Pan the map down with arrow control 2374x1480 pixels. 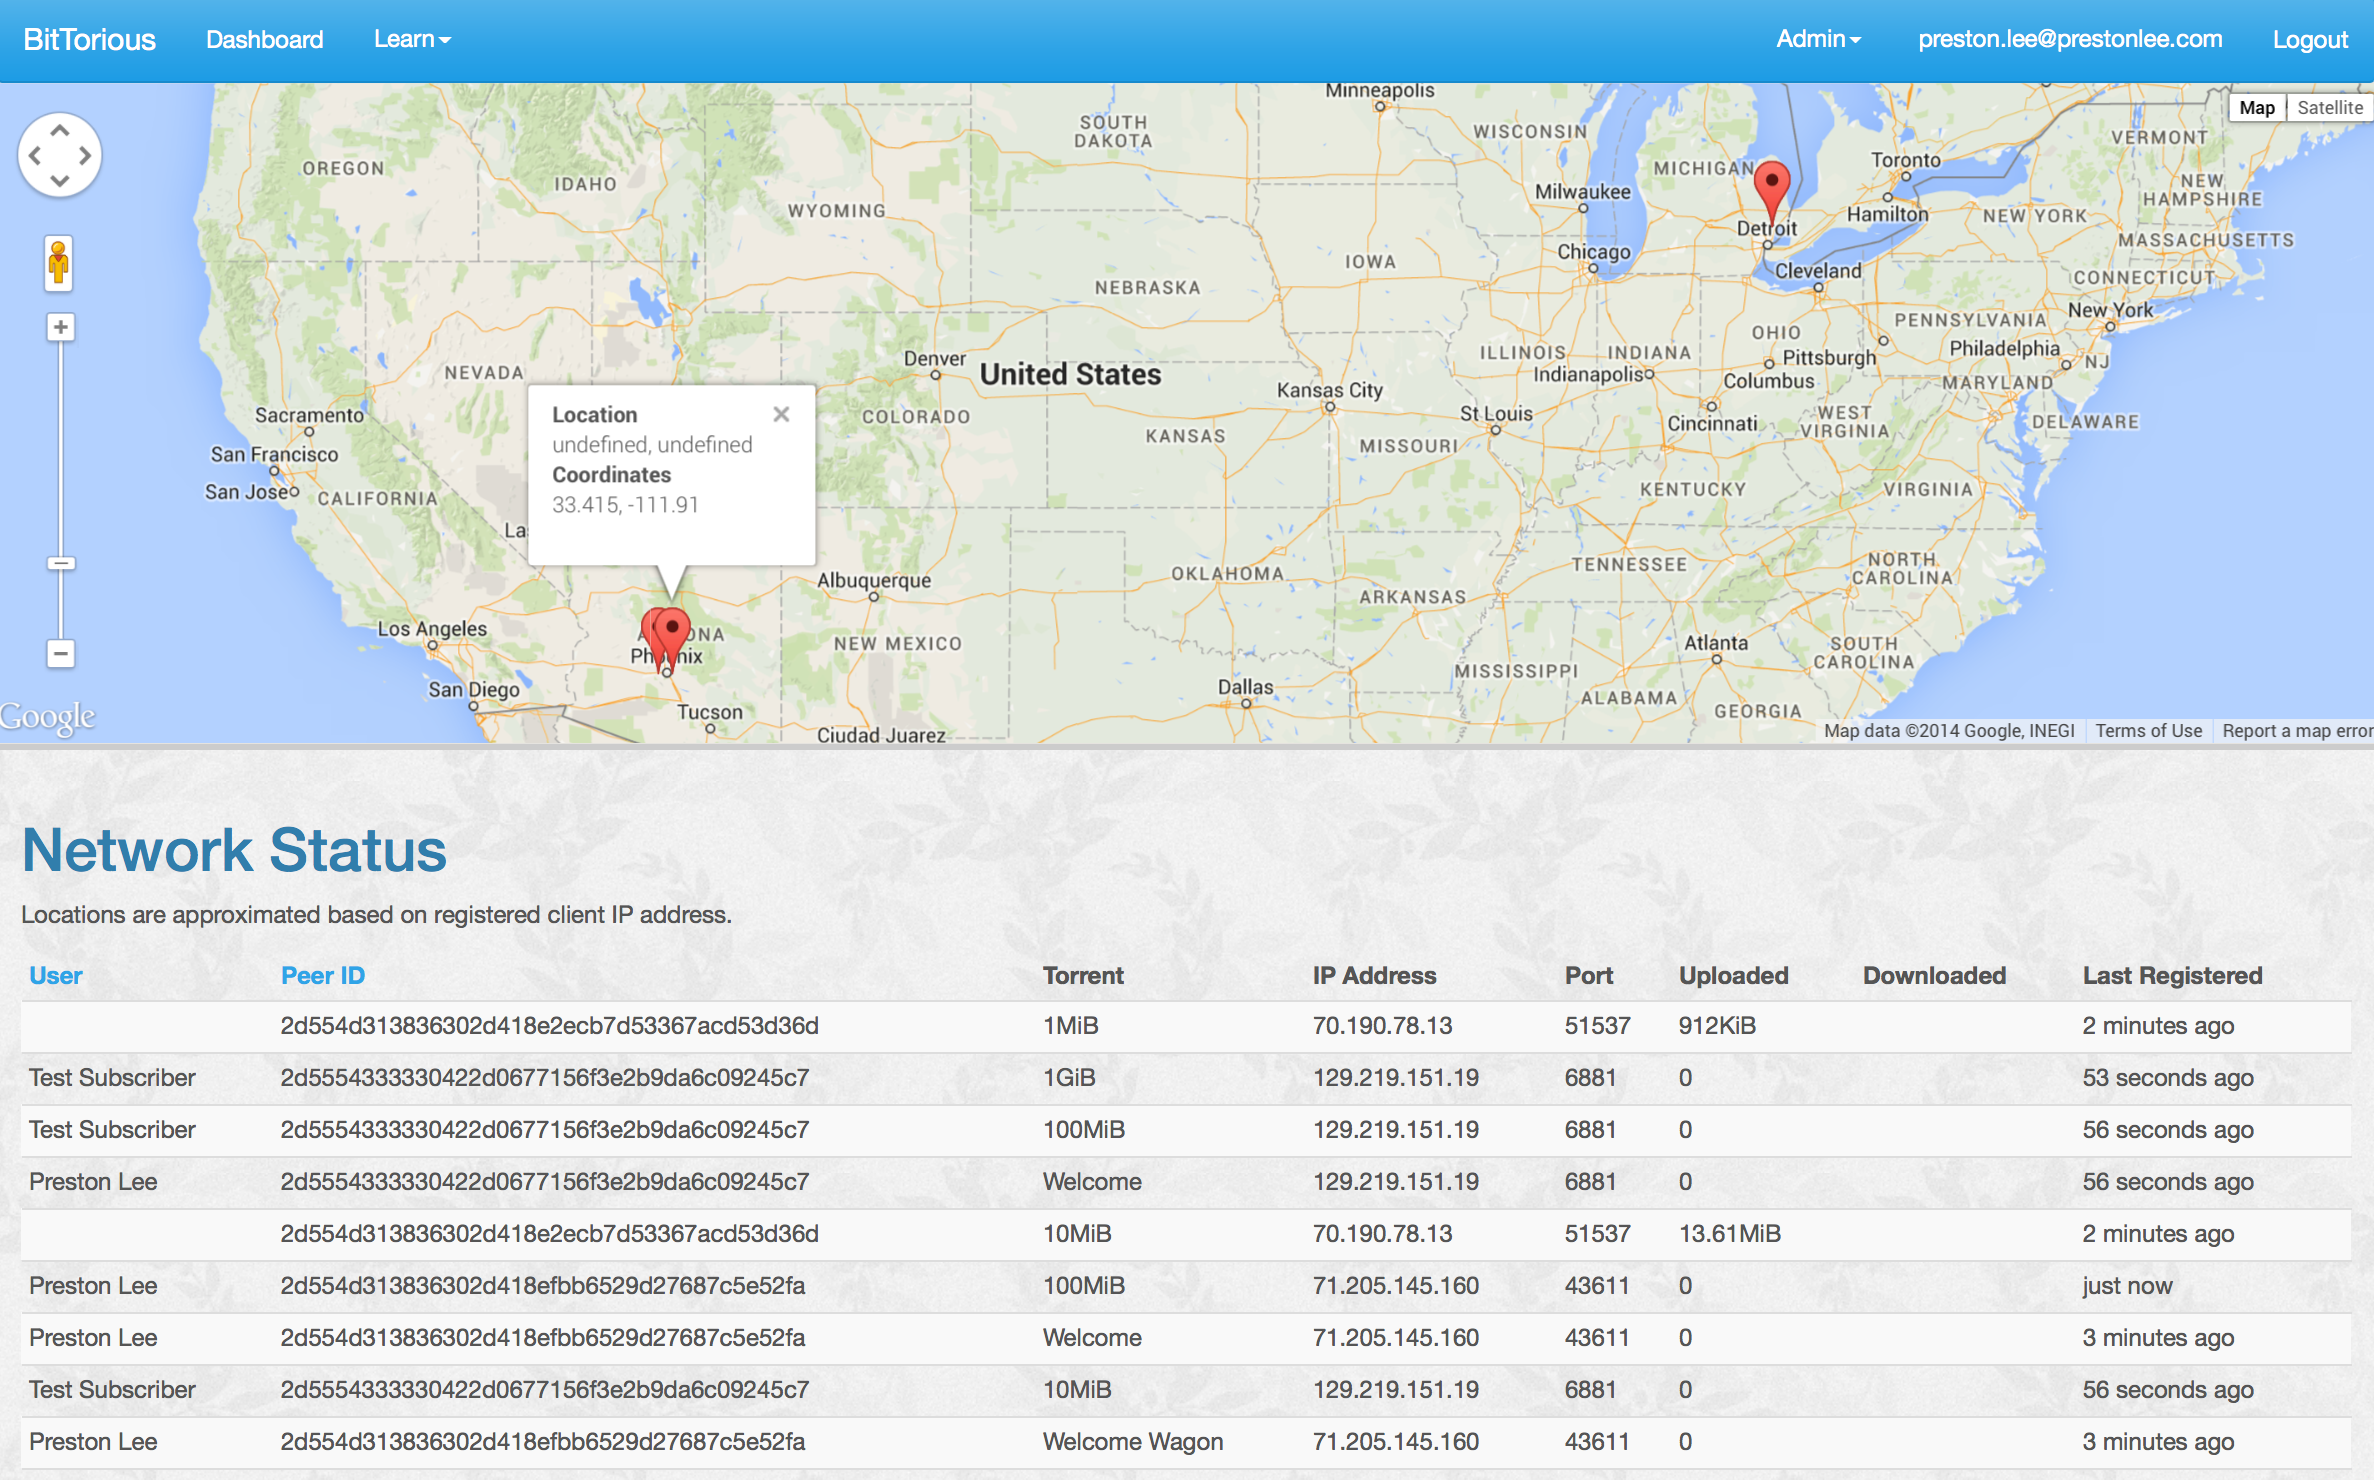pyautogui.click(x=60, y=181)
